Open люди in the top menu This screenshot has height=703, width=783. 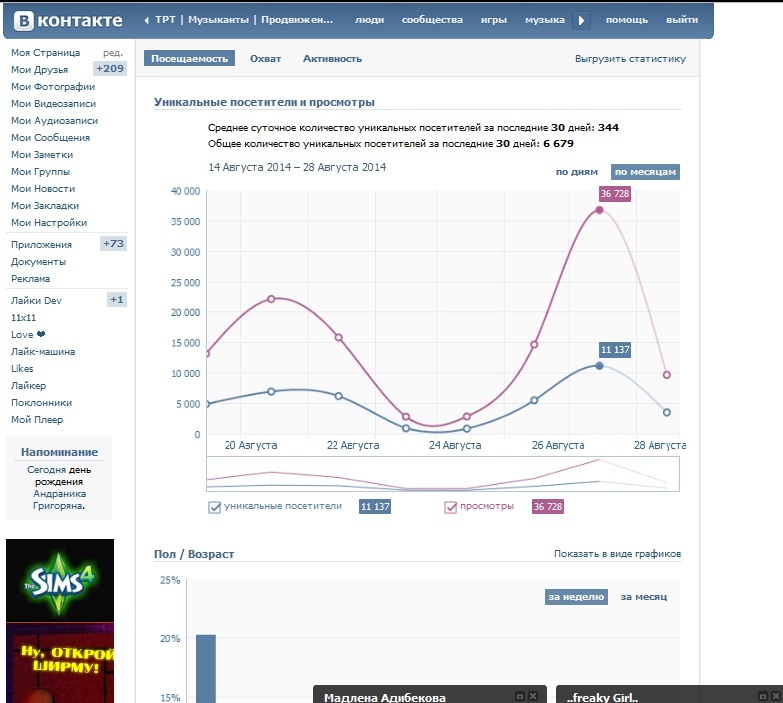370,20
